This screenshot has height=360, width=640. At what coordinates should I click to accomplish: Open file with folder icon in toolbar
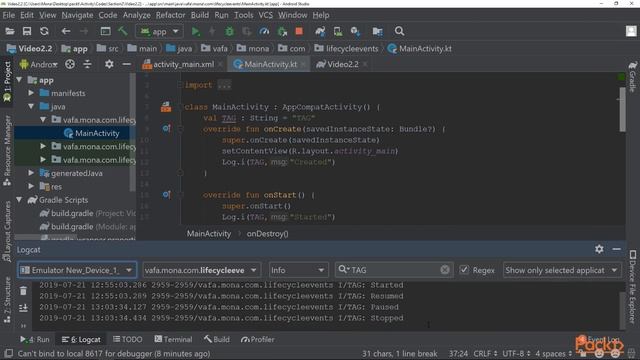tap(10, 31)
